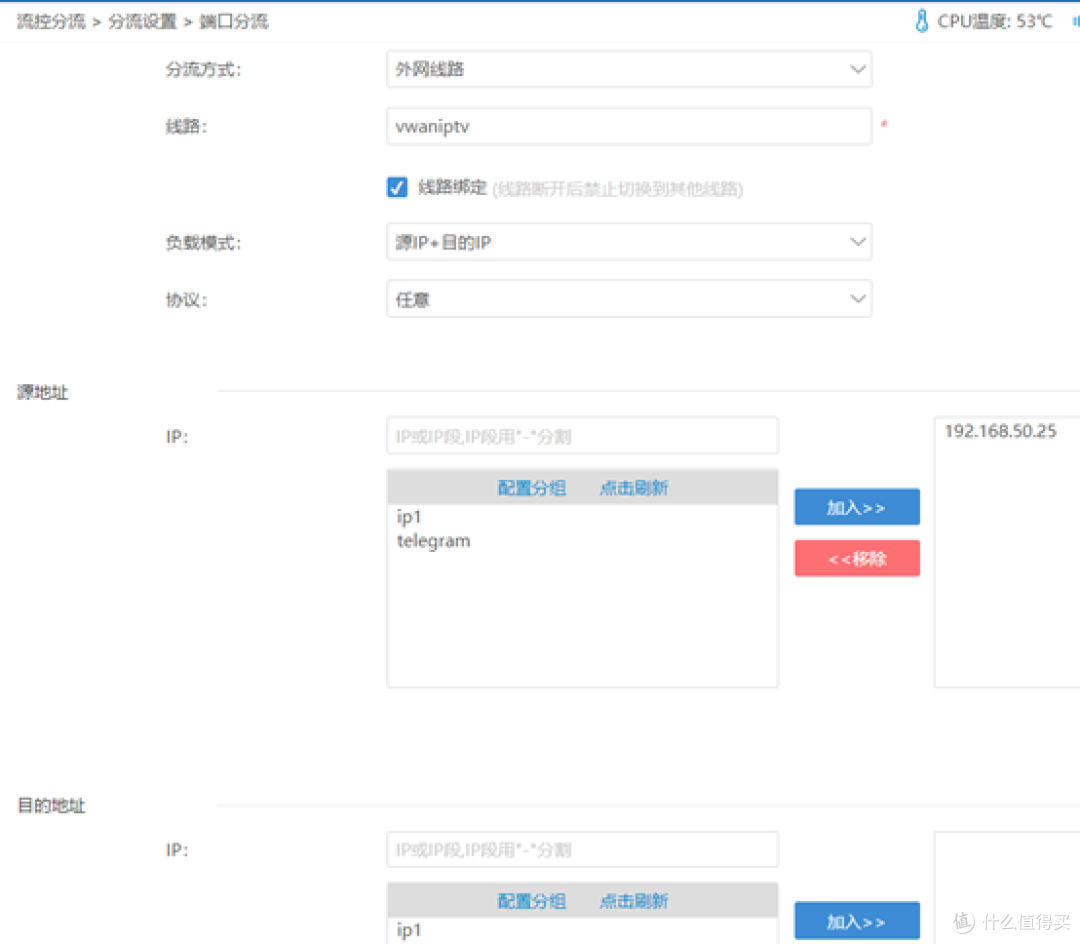Toggle the 线路绑定 checkbox

397,187
